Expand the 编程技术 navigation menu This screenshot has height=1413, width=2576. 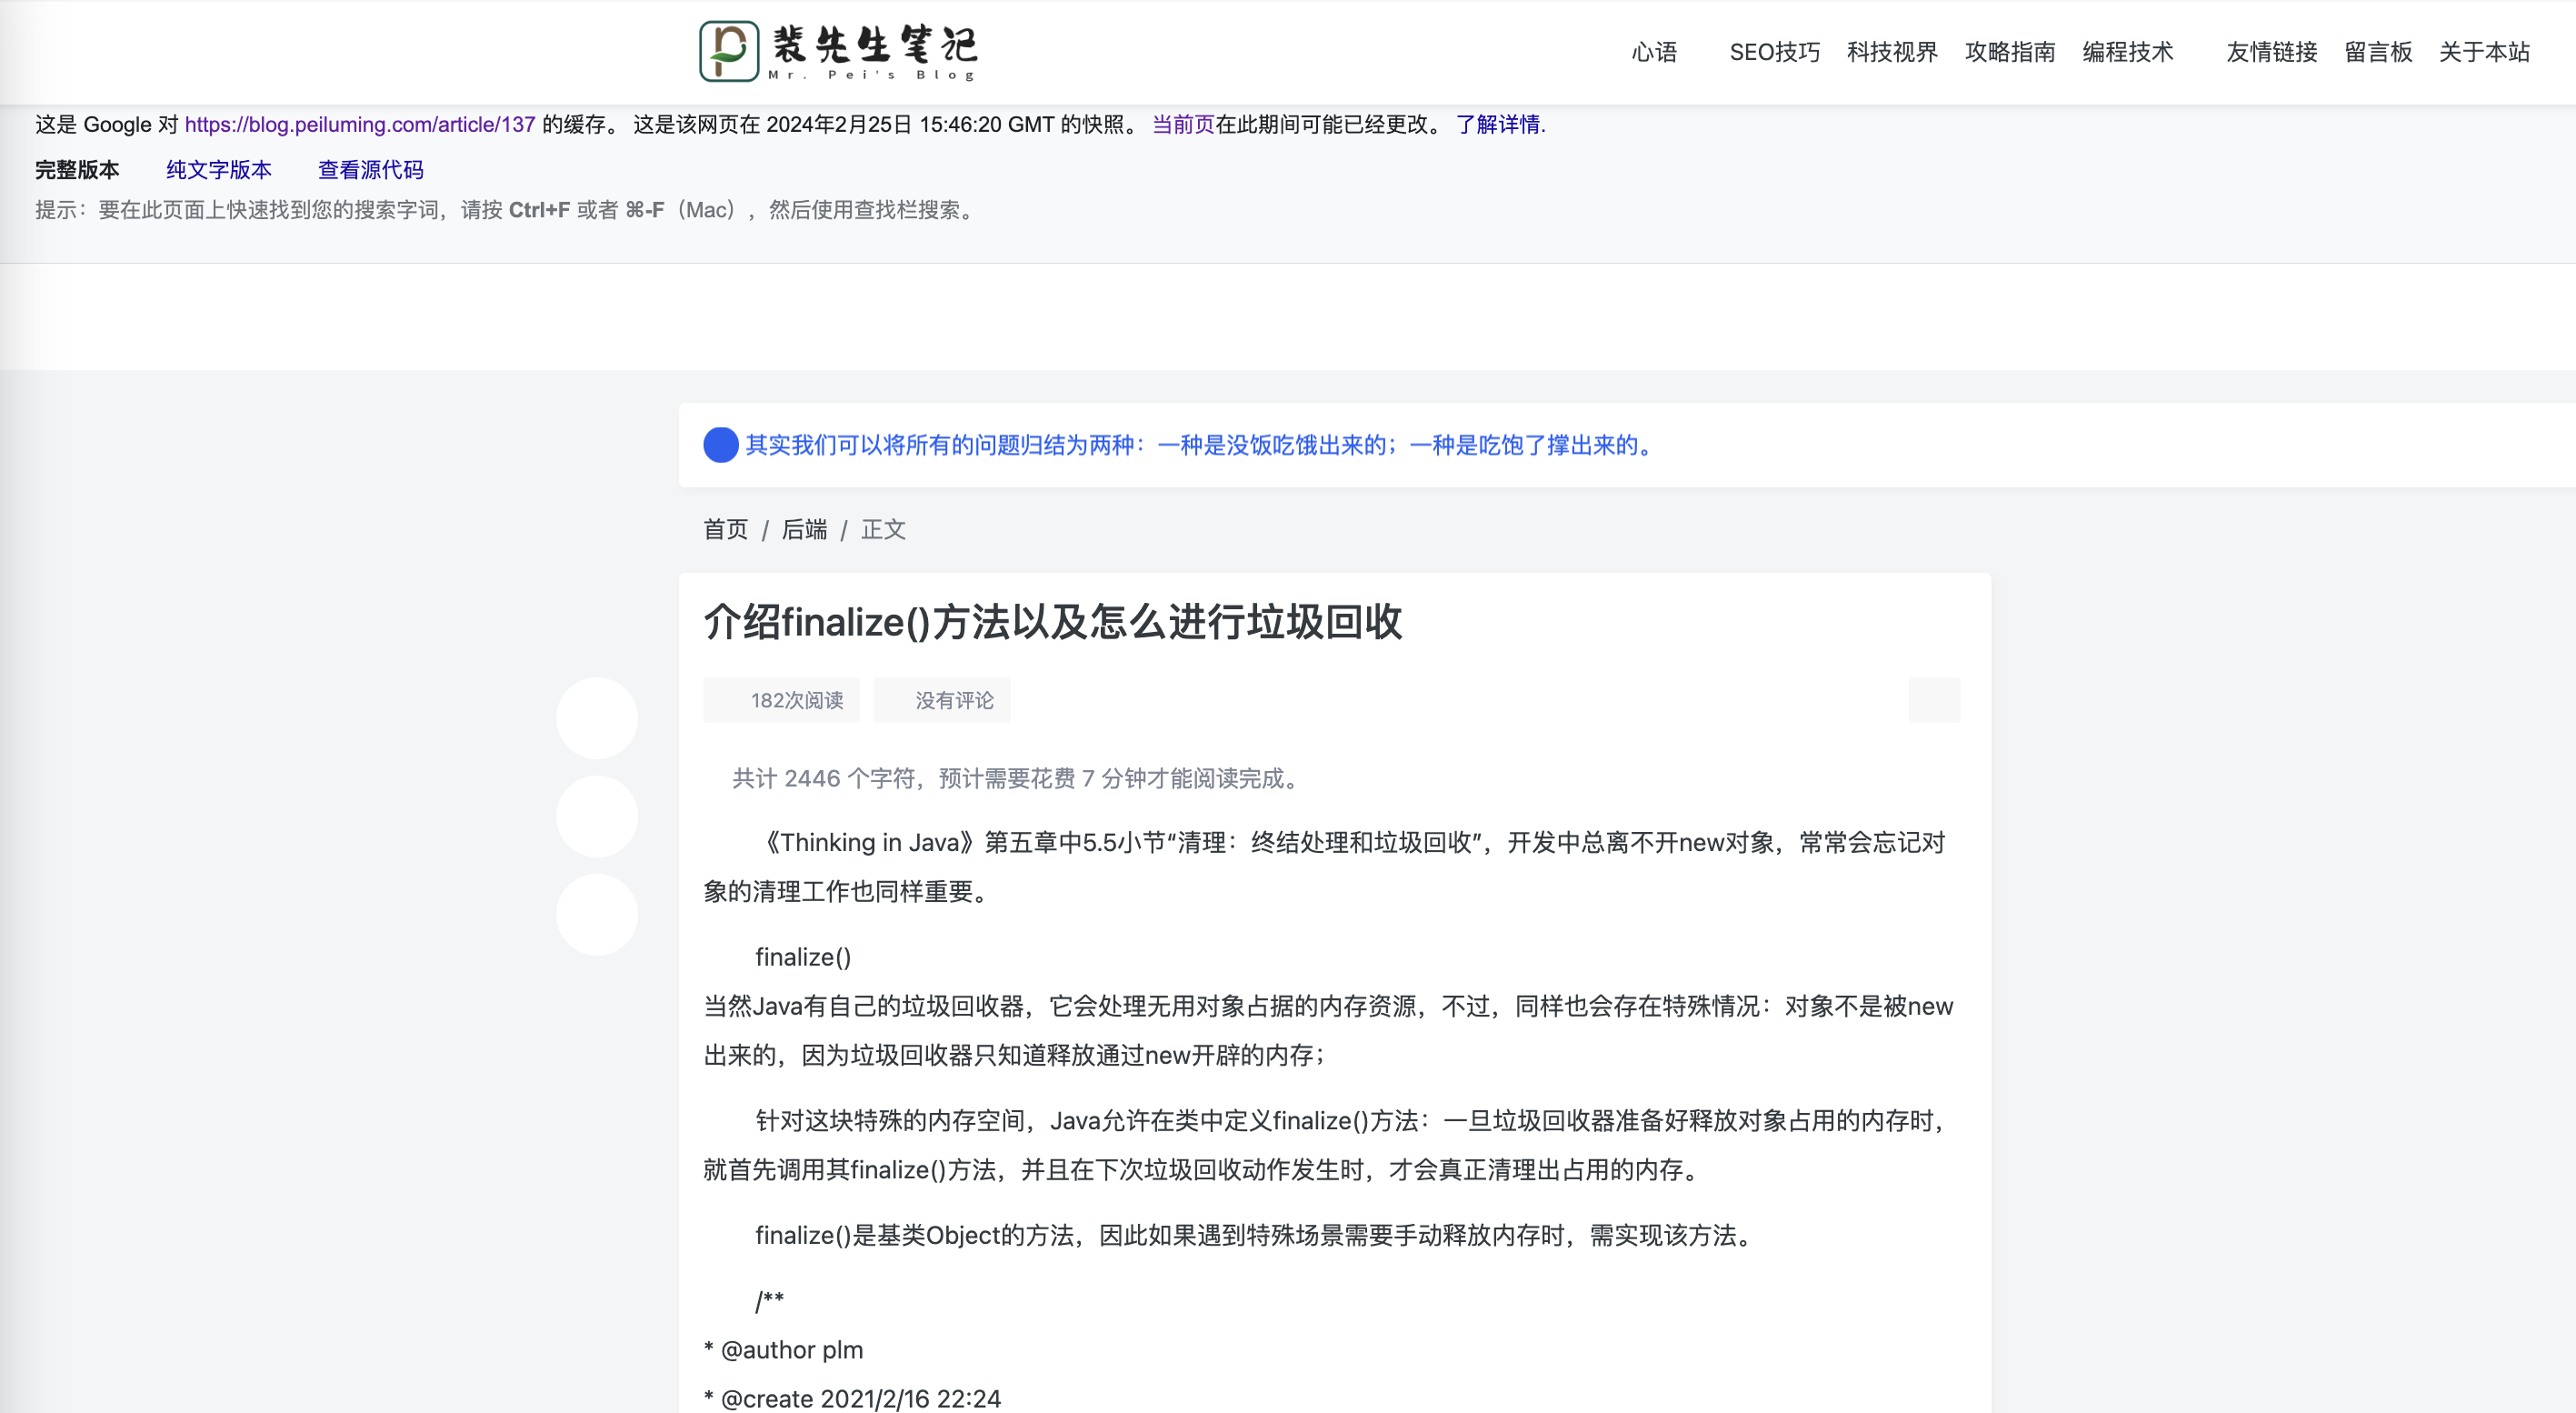point(2127,52)
